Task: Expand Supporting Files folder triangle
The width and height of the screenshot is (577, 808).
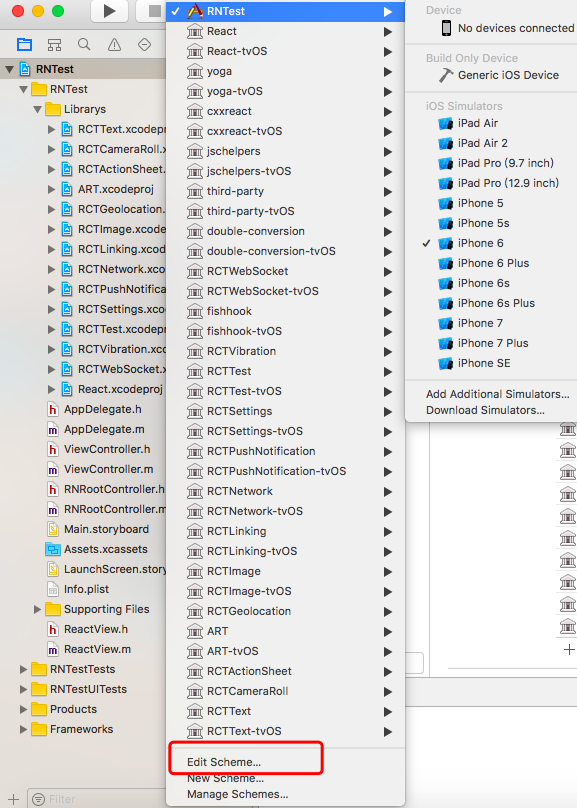Action: coord(37,609)
